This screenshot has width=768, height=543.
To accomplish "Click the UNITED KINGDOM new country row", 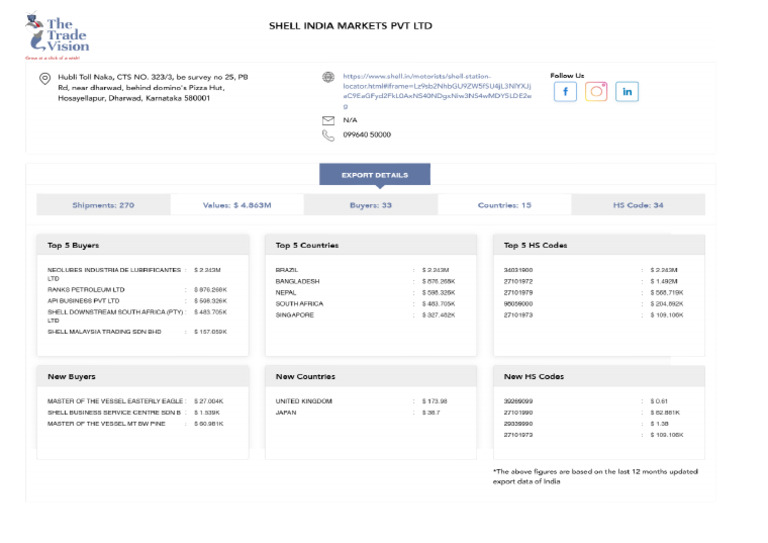I will [361, 401].
